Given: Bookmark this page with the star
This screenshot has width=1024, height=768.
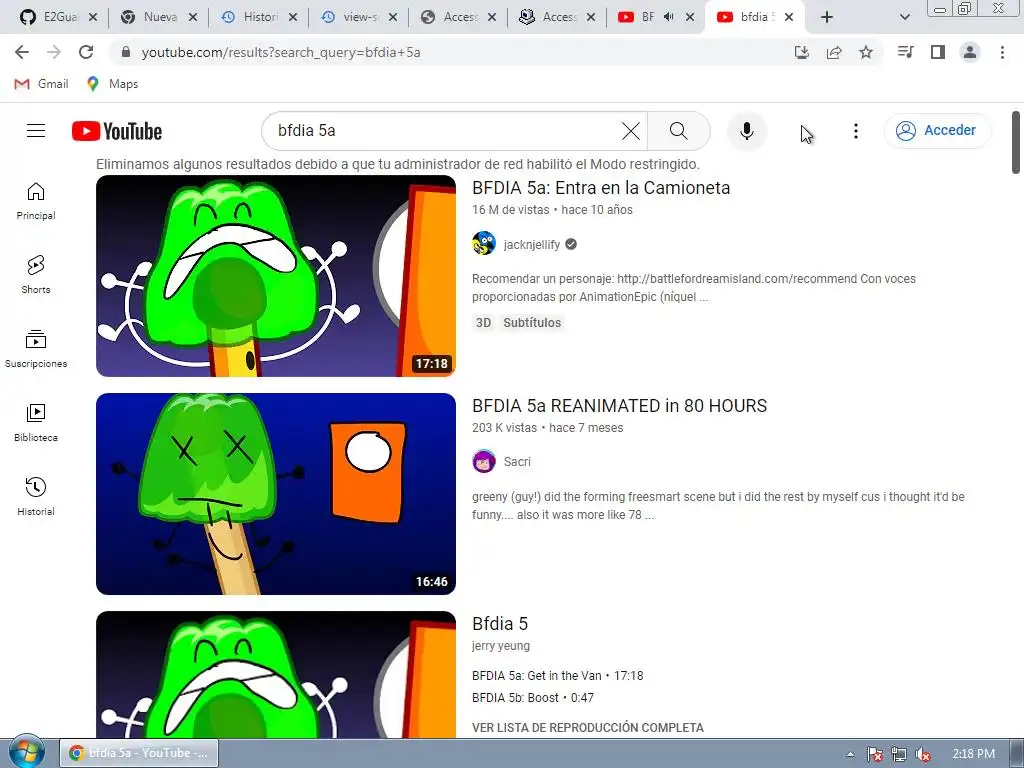Looking at the screenshot, I should (866, 52).
